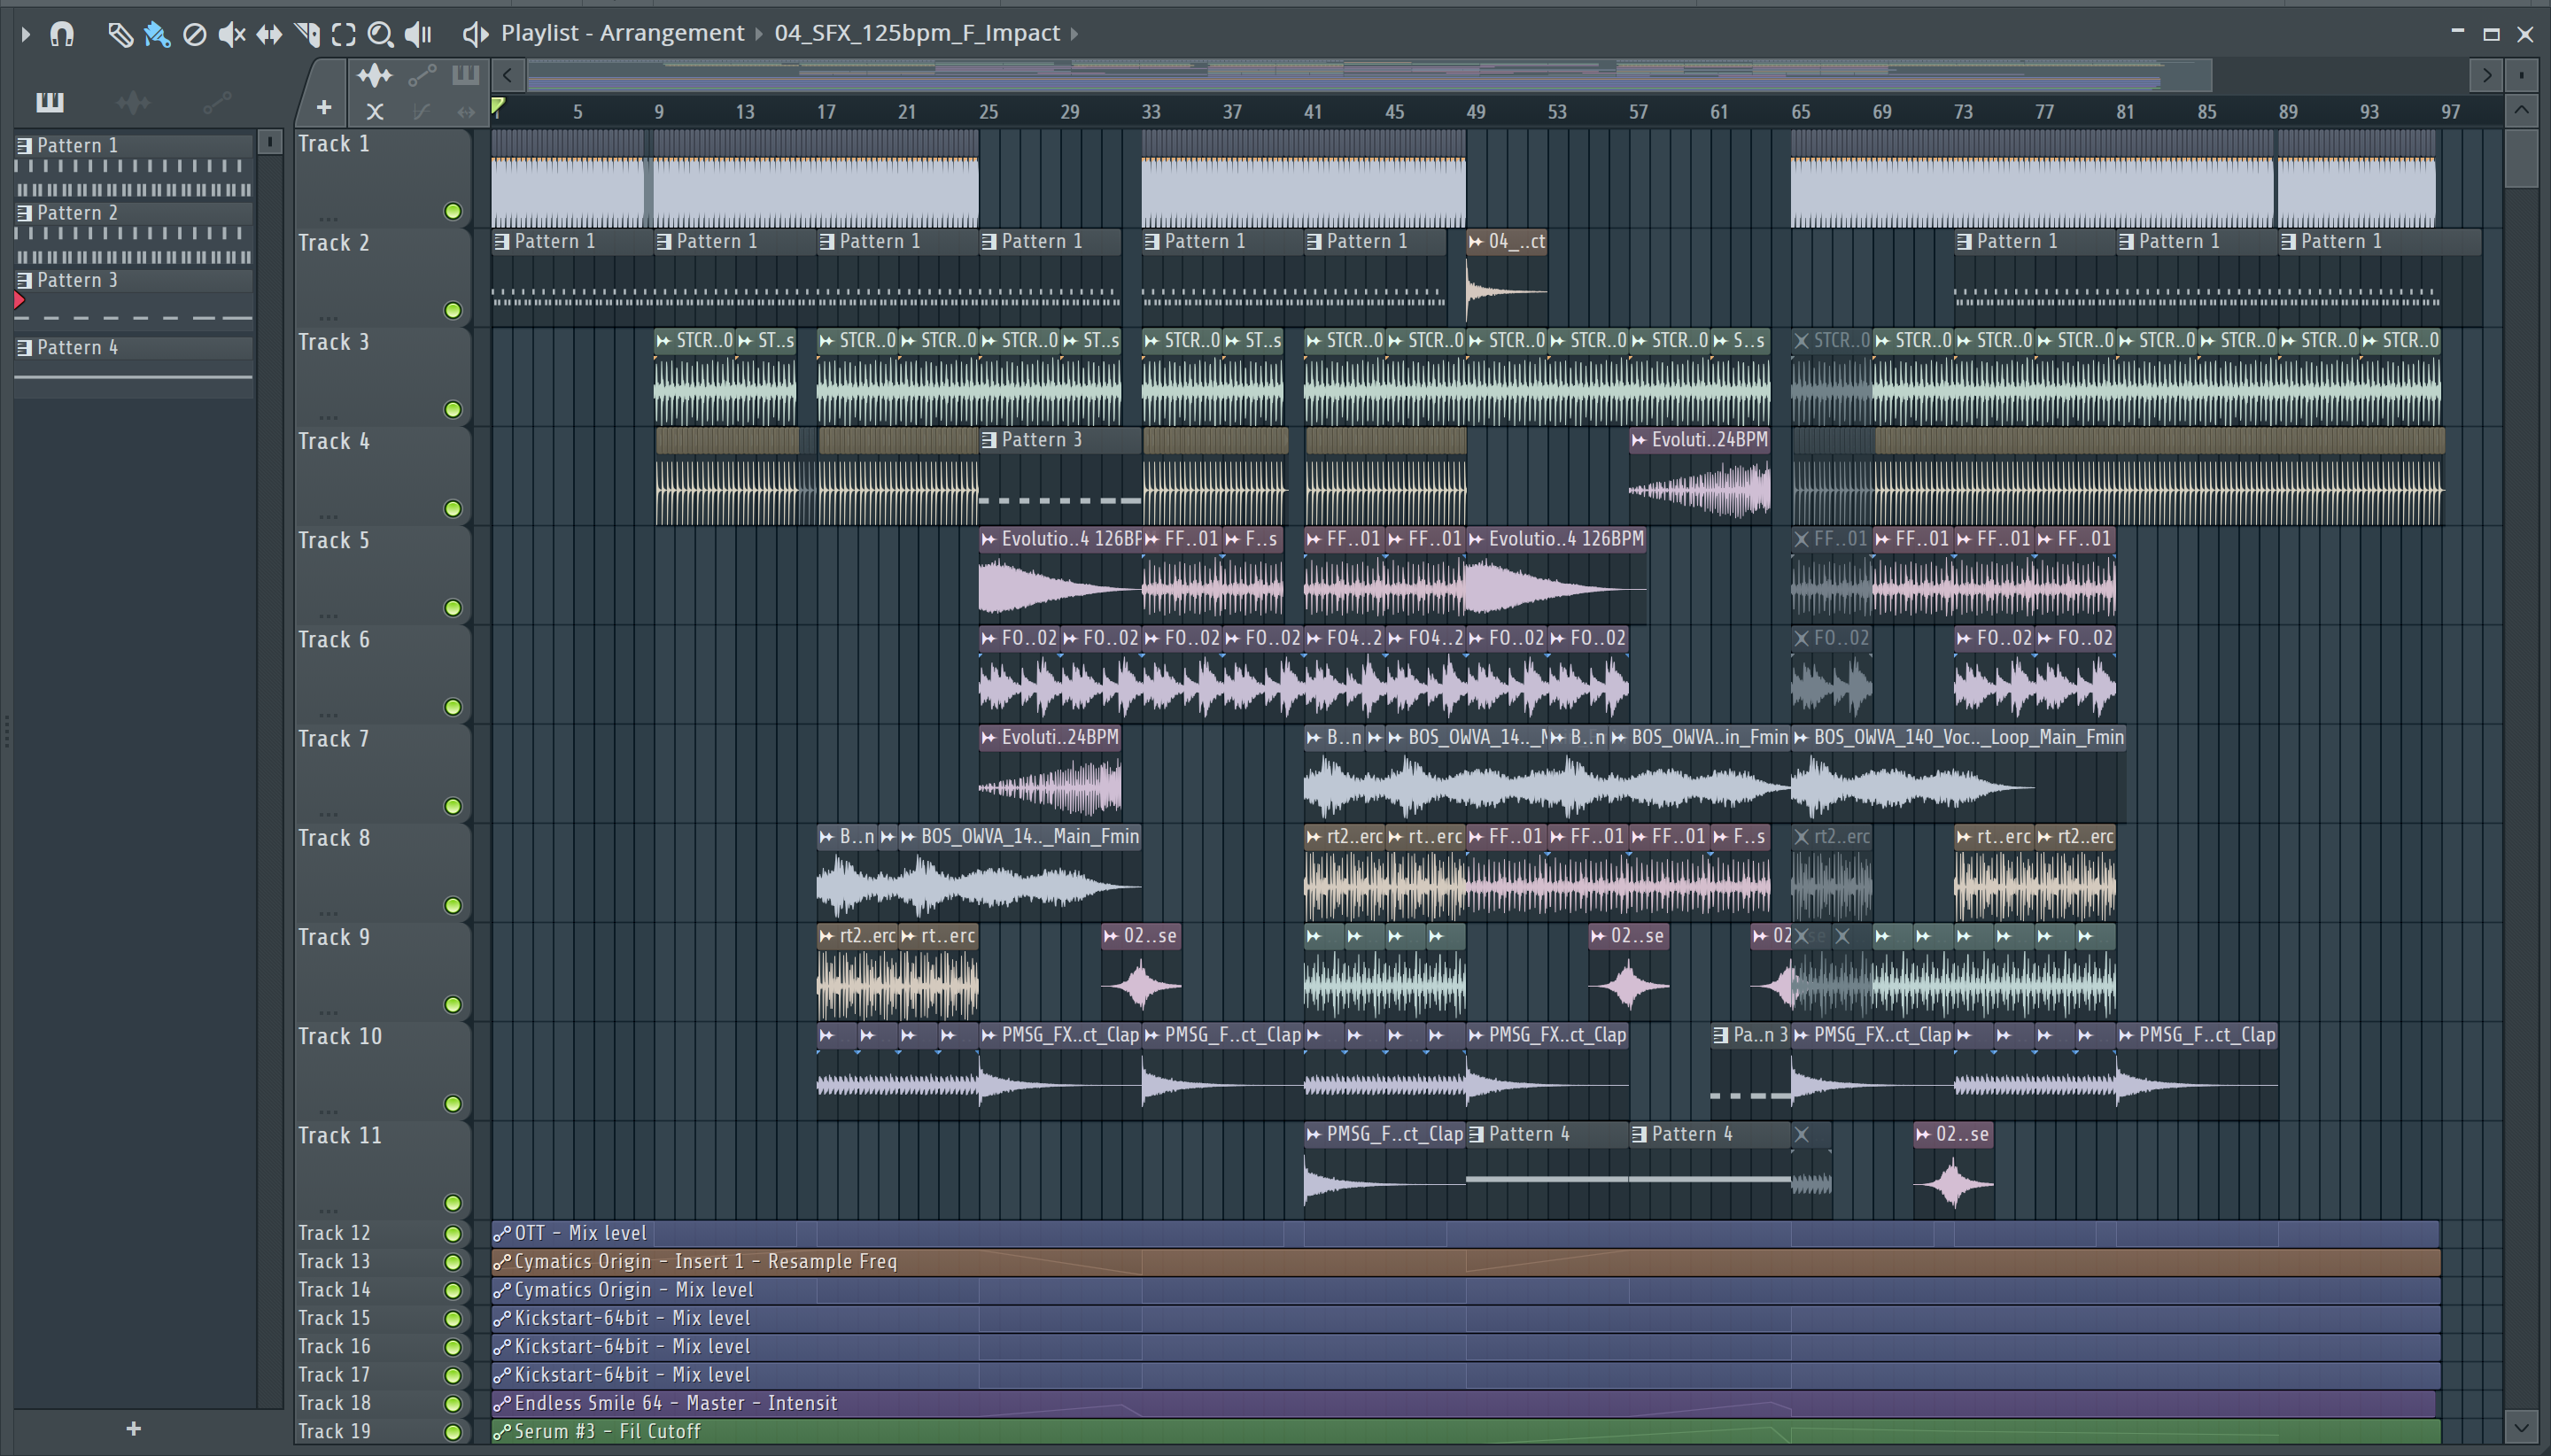Viewport: 2551px width, 1456px height.
Task: Show patterns in picker panel (piano icon)
Action: coord(49,101)
